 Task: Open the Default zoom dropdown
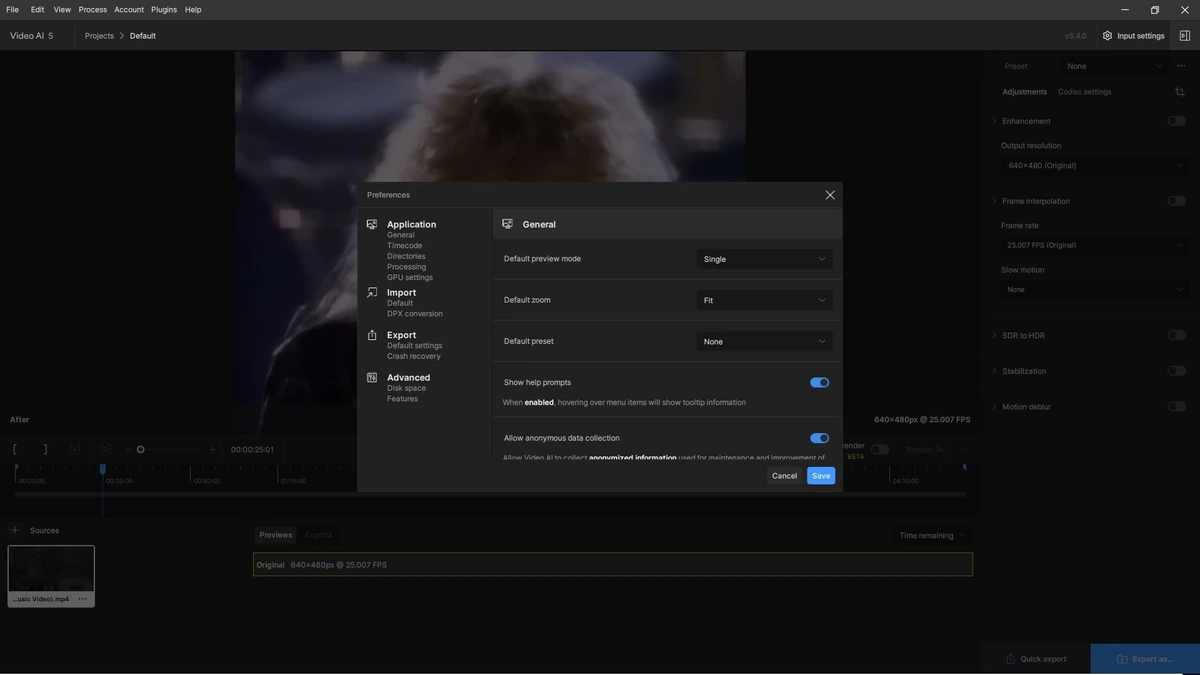pos(764,300)
